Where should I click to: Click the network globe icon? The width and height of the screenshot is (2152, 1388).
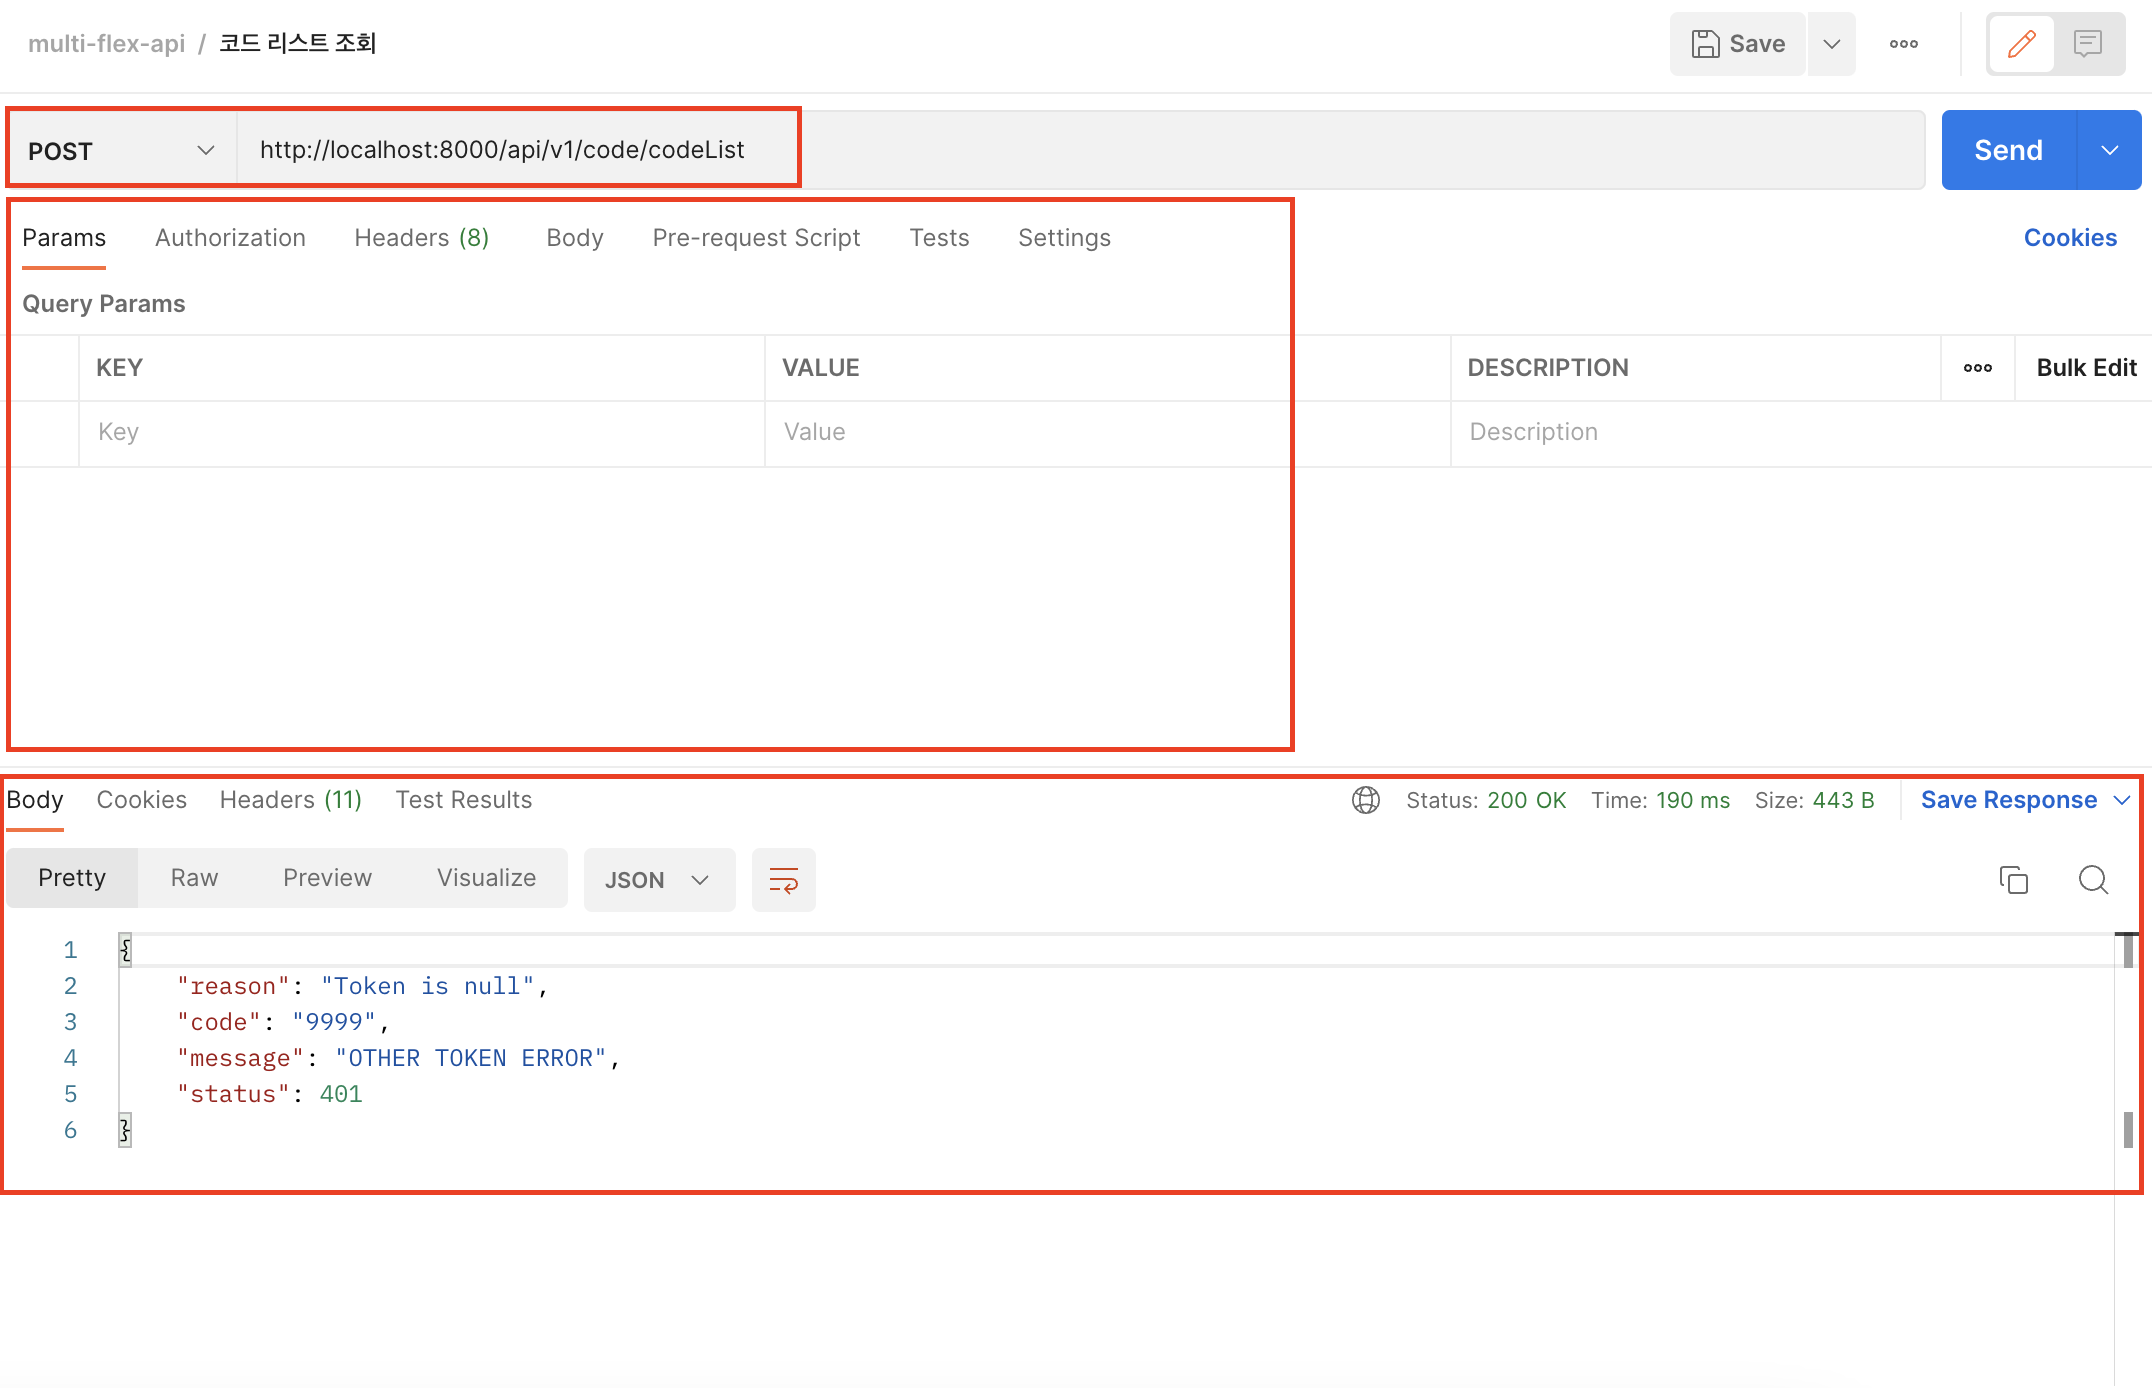click(x=1366, y=800)
